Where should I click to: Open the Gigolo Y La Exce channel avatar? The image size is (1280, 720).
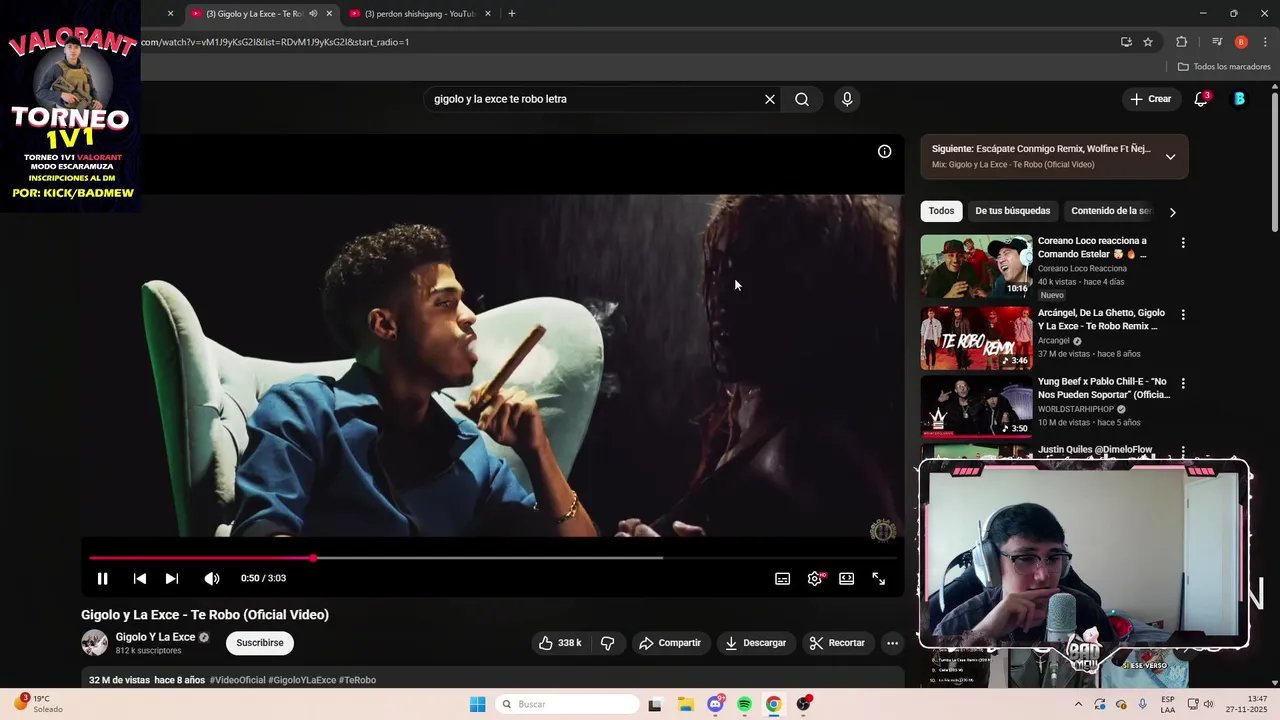94,643
